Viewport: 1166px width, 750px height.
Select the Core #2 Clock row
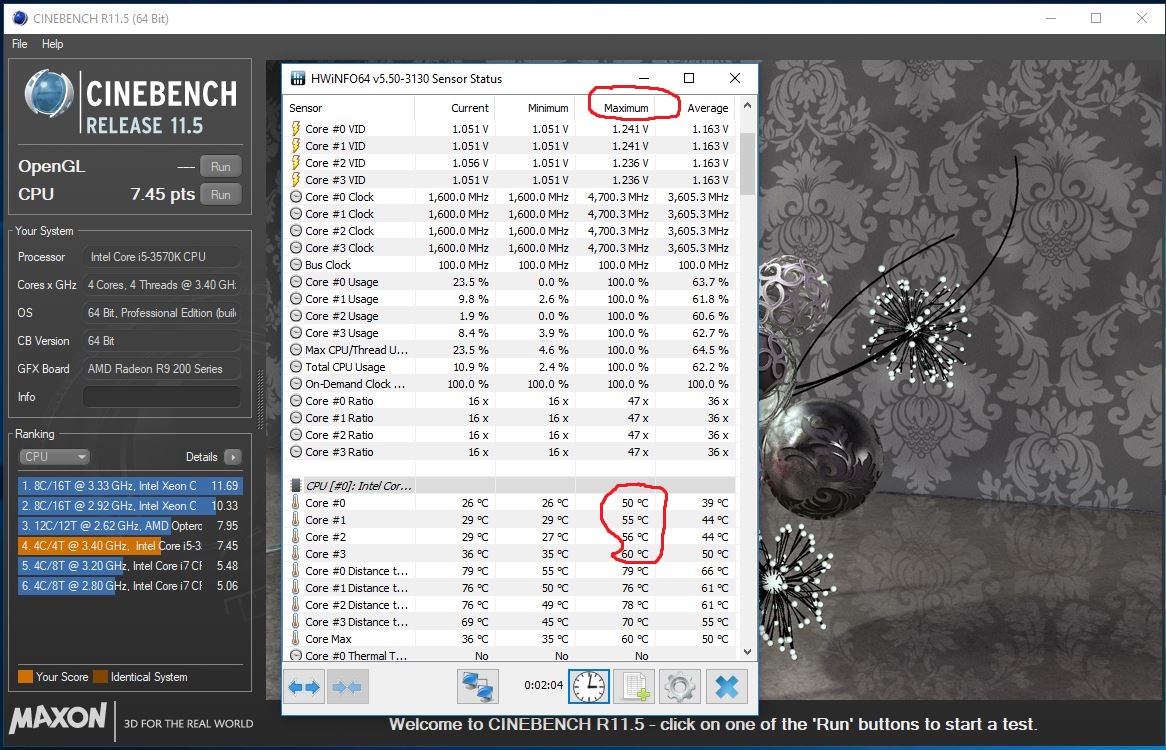tap(509, 231)
